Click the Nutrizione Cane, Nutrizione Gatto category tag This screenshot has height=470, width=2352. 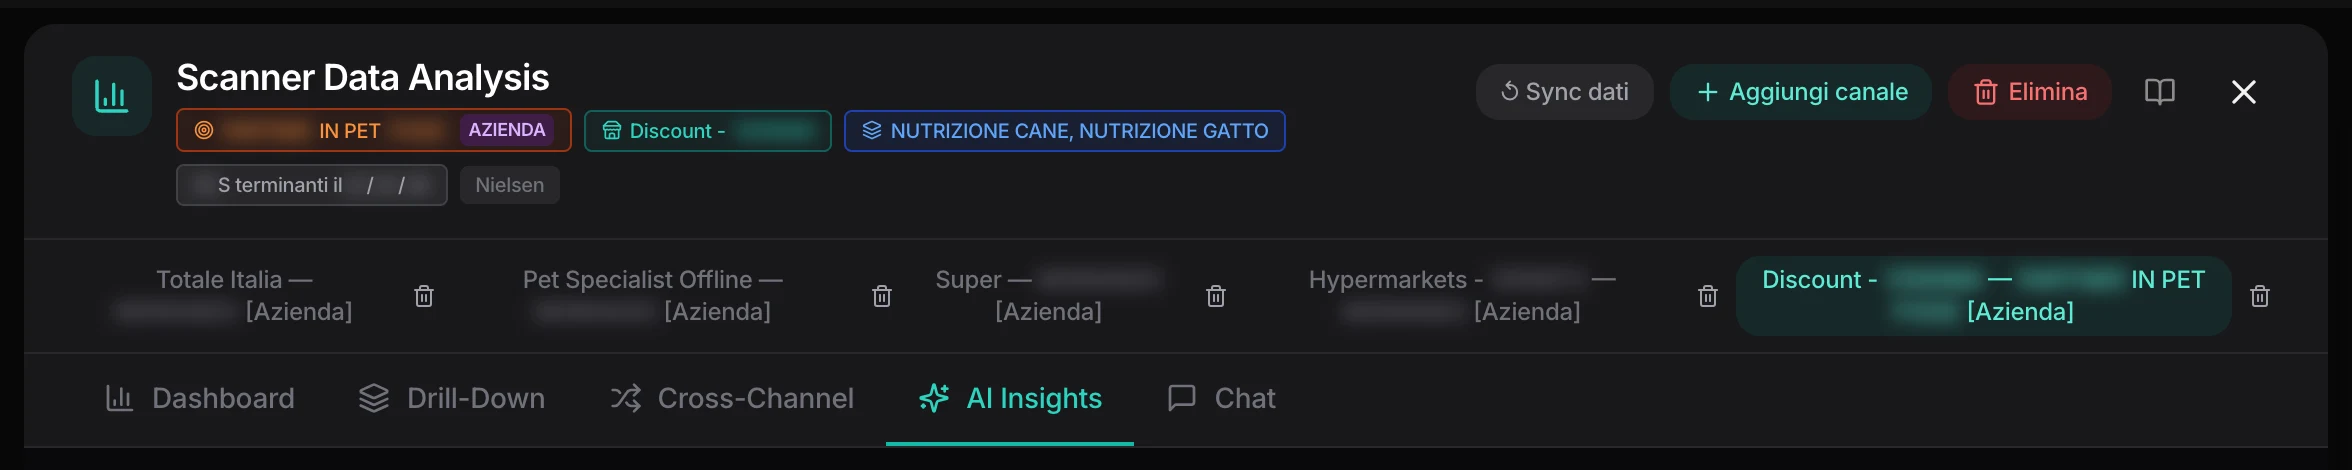(1065, 131)
